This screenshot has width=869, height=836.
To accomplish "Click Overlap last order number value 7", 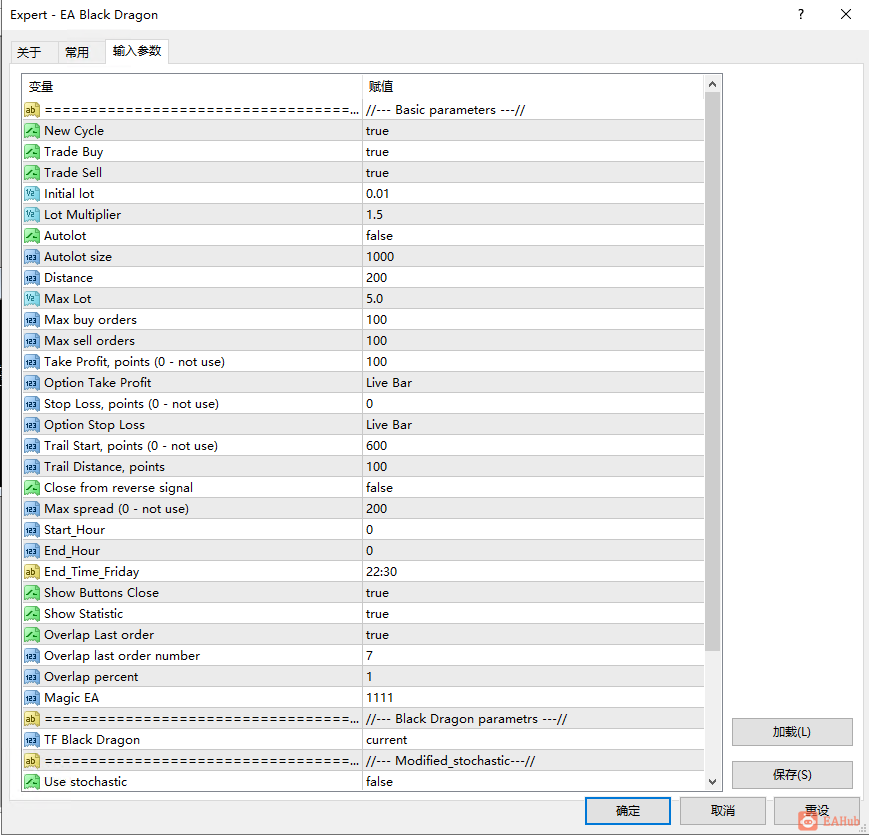I will (x=370, y=656).
